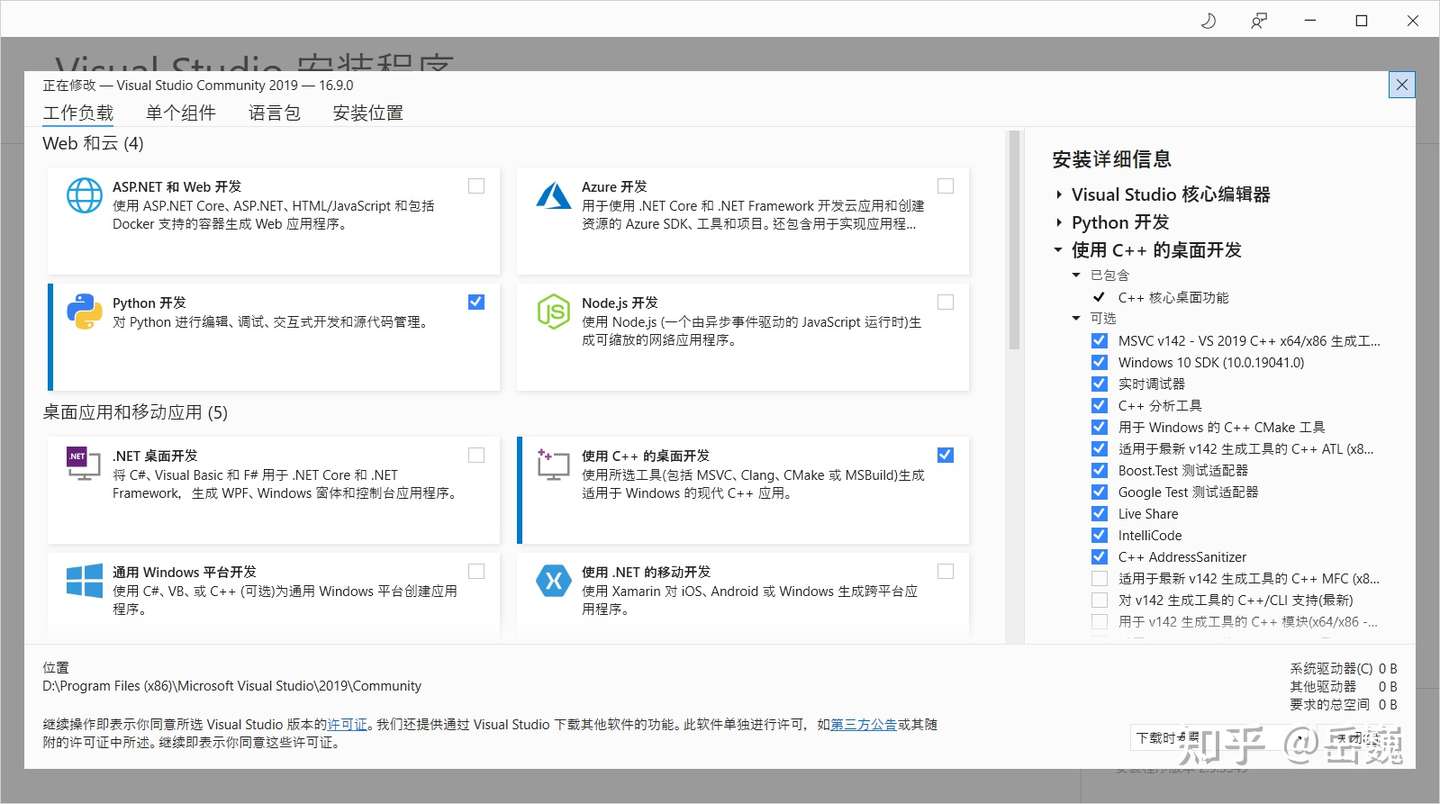Switch to the 安装位置 tab

(368, 113)
